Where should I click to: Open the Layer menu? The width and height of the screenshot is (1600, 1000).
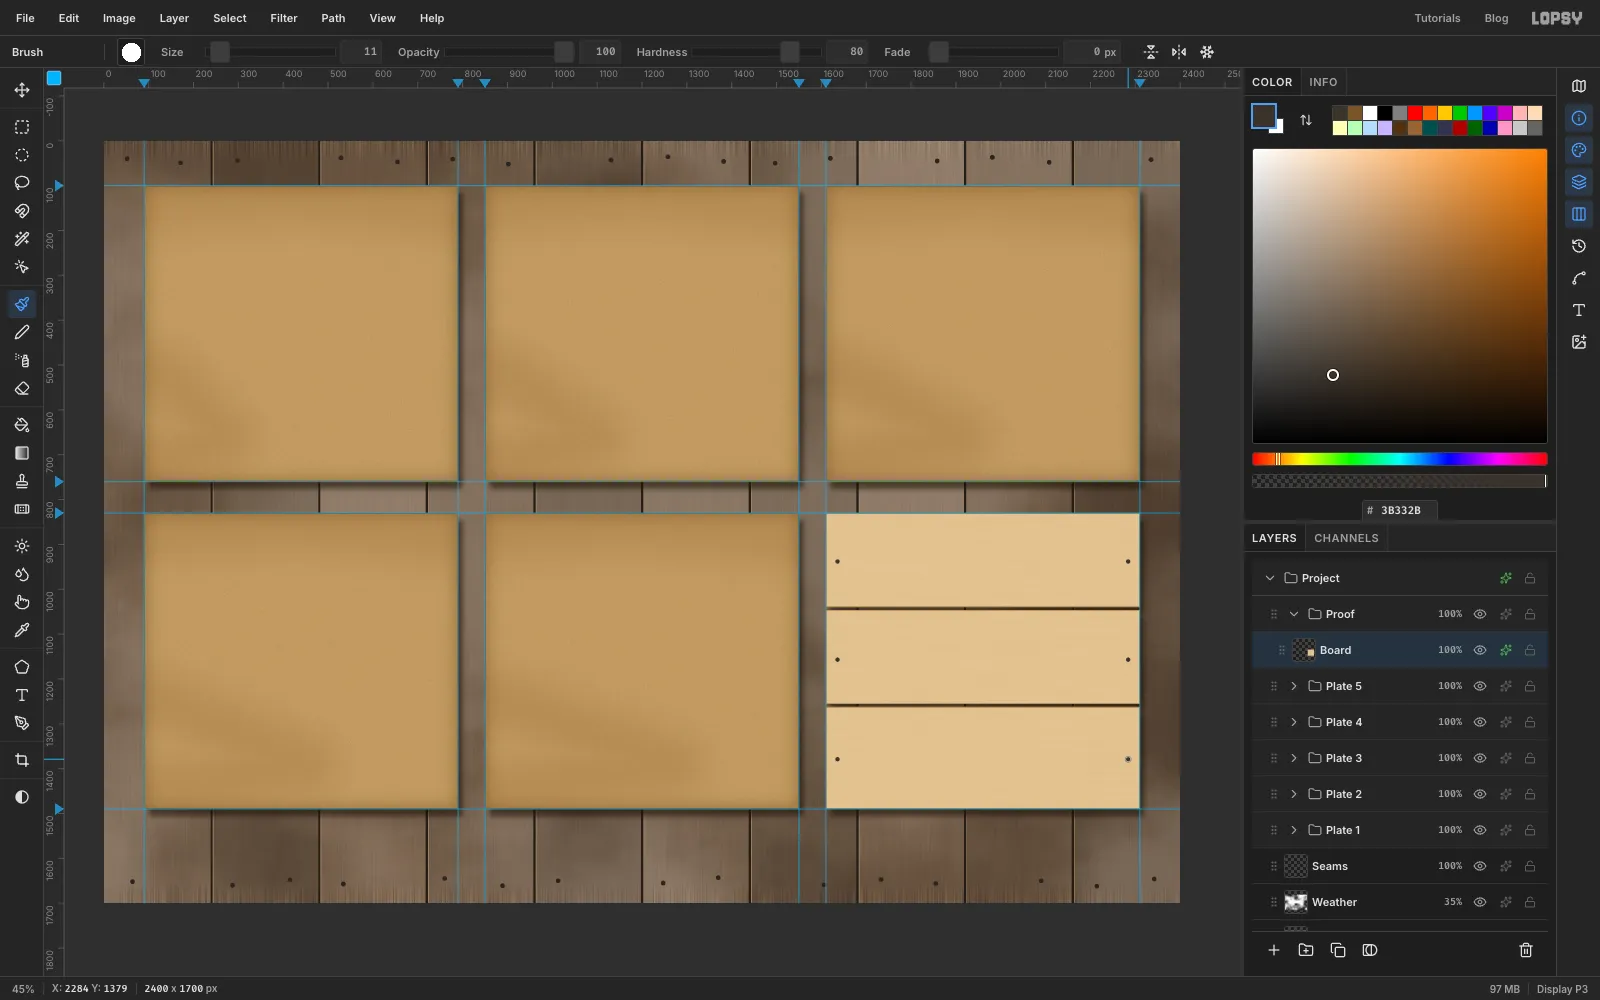[x=174, y=18]
